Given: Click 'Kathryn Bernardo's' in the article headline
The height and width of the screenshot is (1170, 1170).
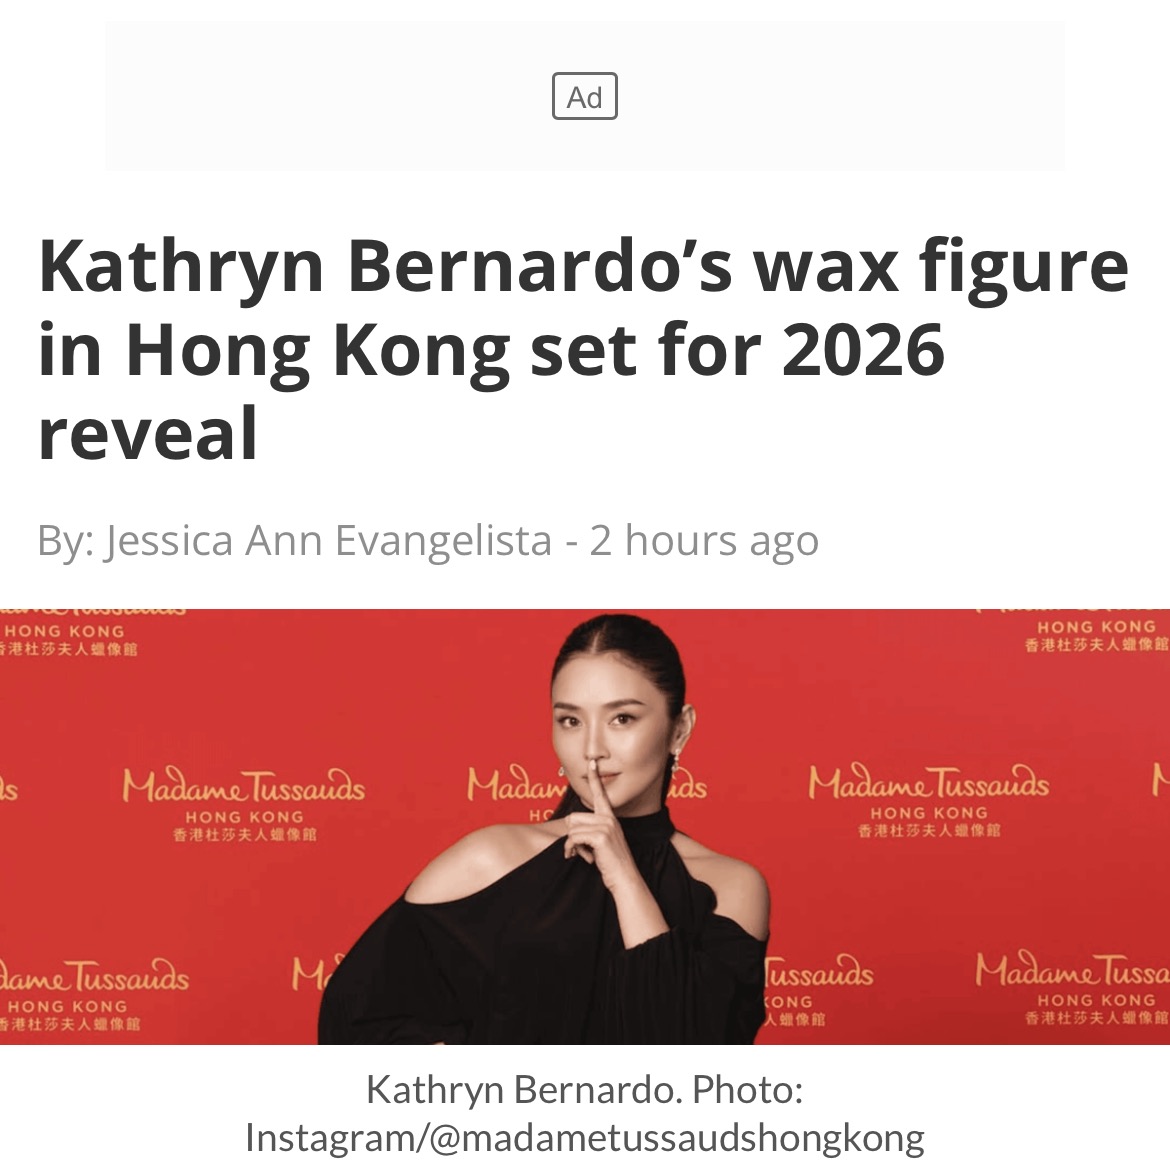Looking at the screenshot, I should click(386, 267).
